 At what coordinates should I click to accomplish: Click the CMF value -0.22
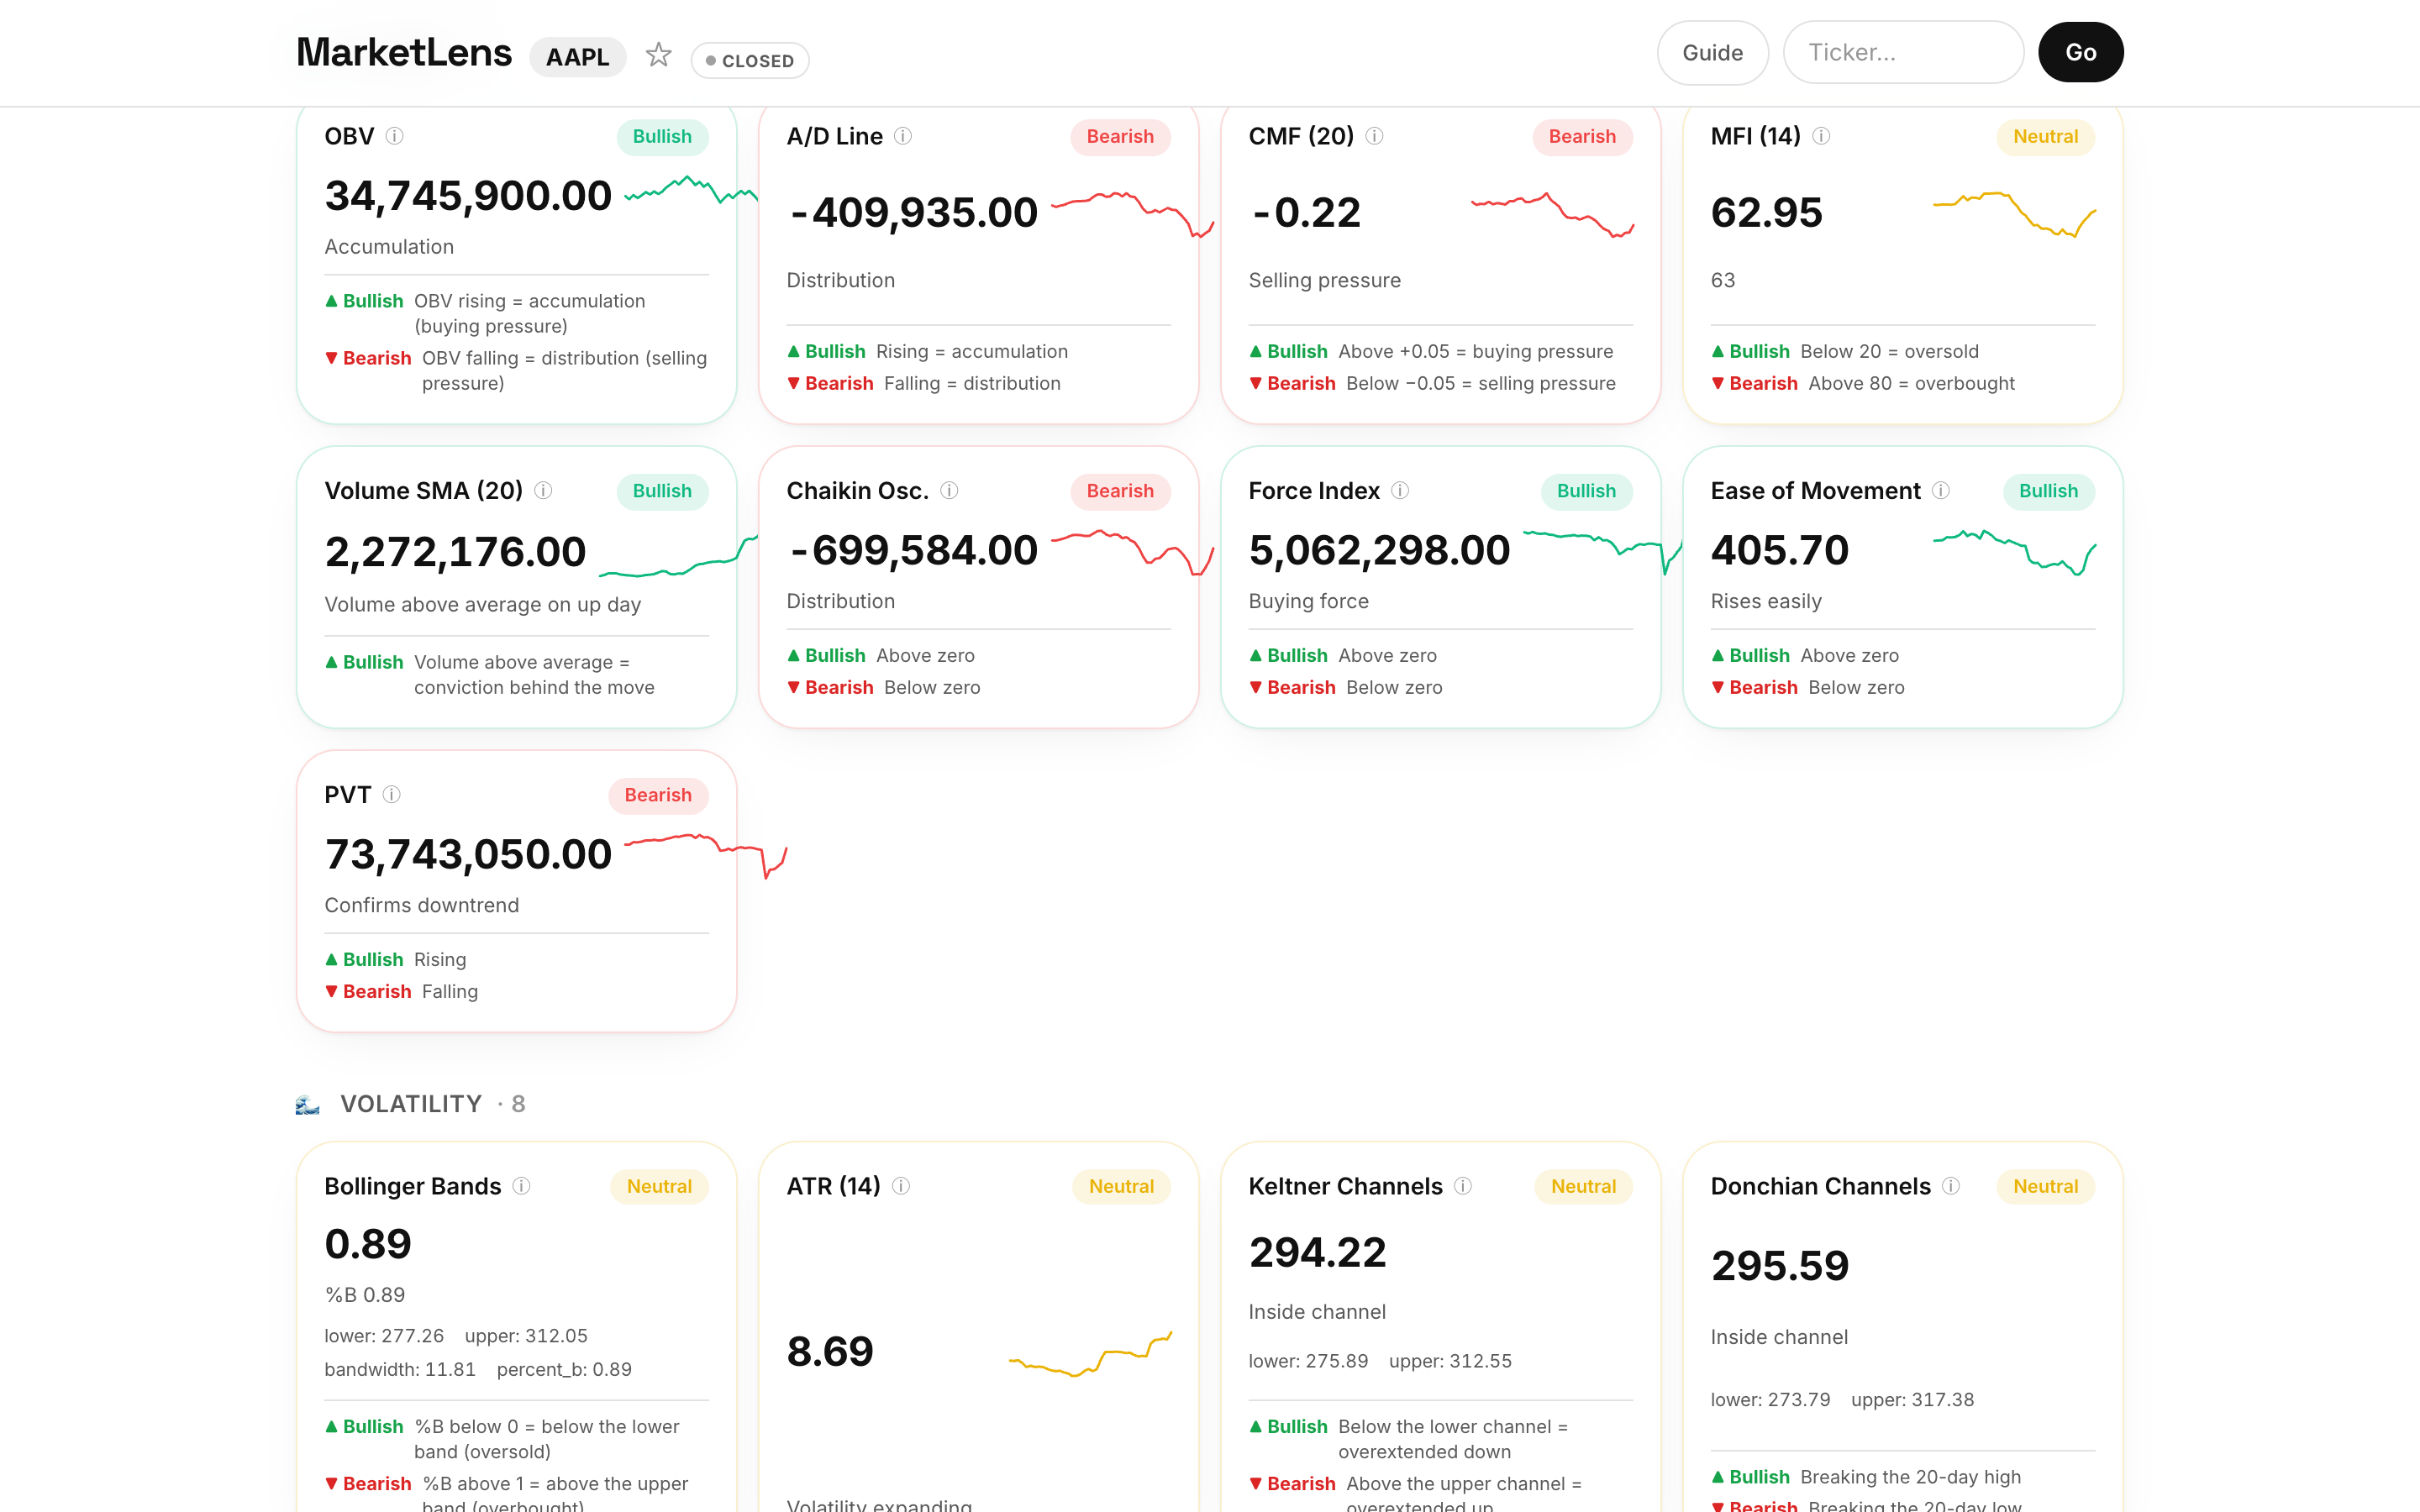(1305, 213)
